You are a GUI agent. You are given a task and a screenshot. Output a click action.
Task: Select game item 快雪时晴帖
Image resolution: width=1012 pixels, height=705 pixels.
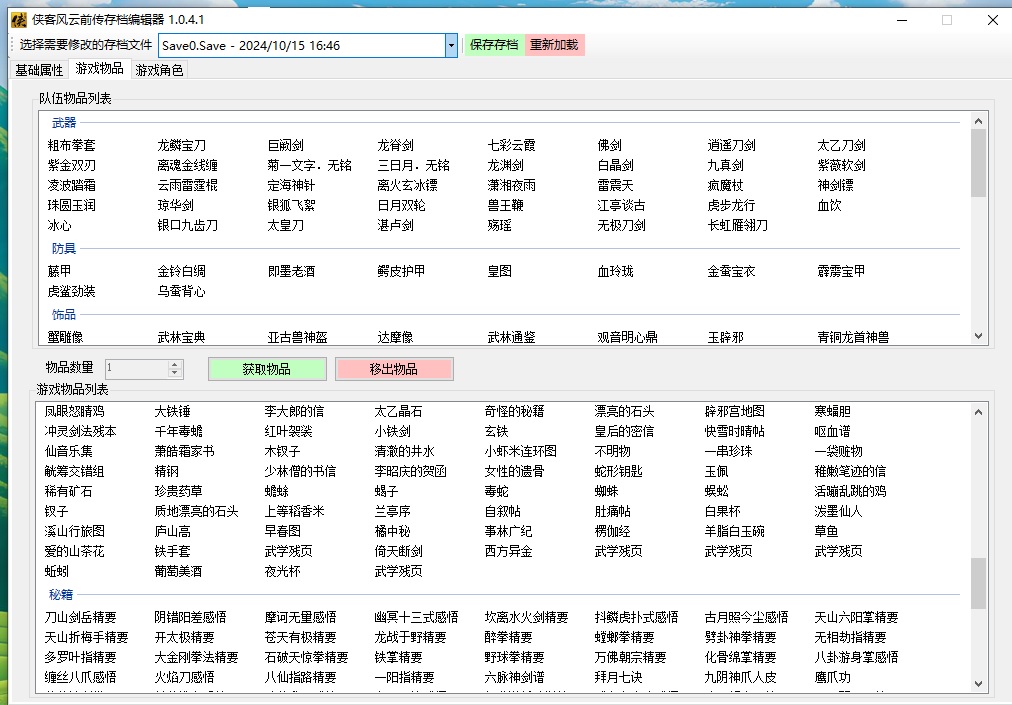pyautogui.click(x=735, y=431)
